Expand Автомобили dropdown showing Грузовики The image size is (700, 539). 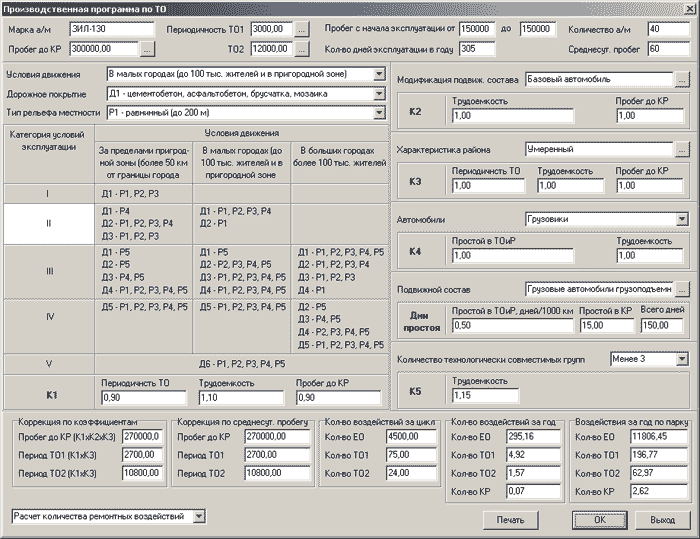pos(682,219)
